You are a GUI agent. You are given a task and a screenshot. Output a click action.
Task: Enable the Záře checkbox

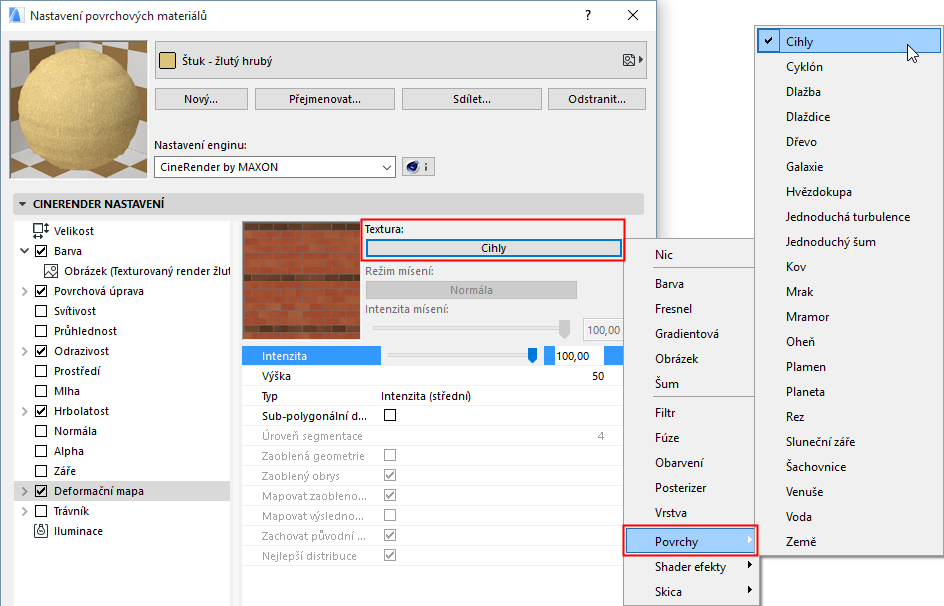point(41,471)
